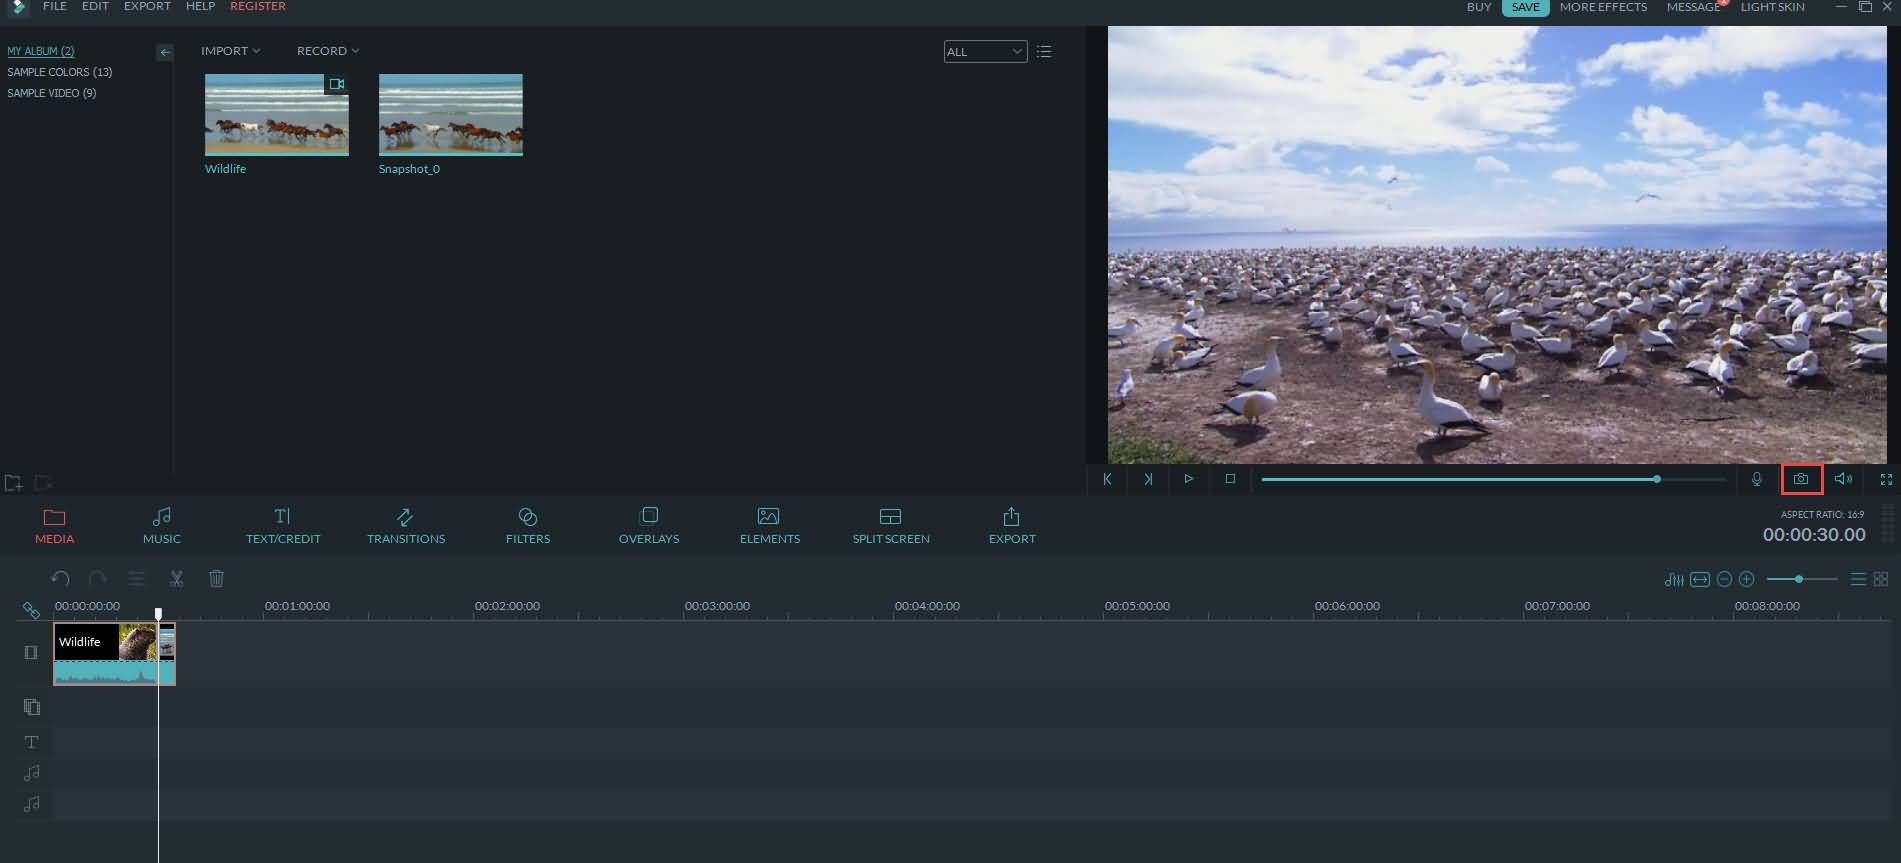Image resolution: width=1901 pixels, height=863 pixels.
Task: Switch to storyboard grid view
Action: click(1881, 579)
